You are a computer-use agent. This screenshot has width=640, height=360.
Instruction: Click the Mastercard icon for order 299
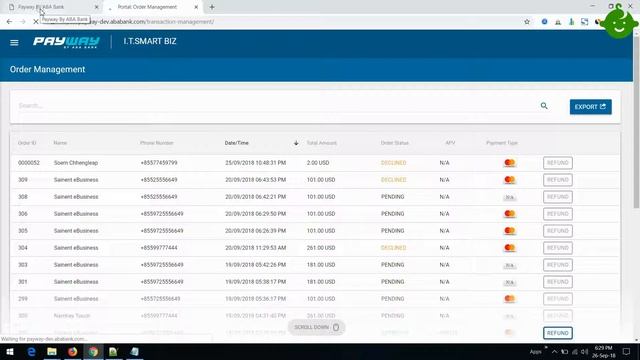tap(509, 299)
